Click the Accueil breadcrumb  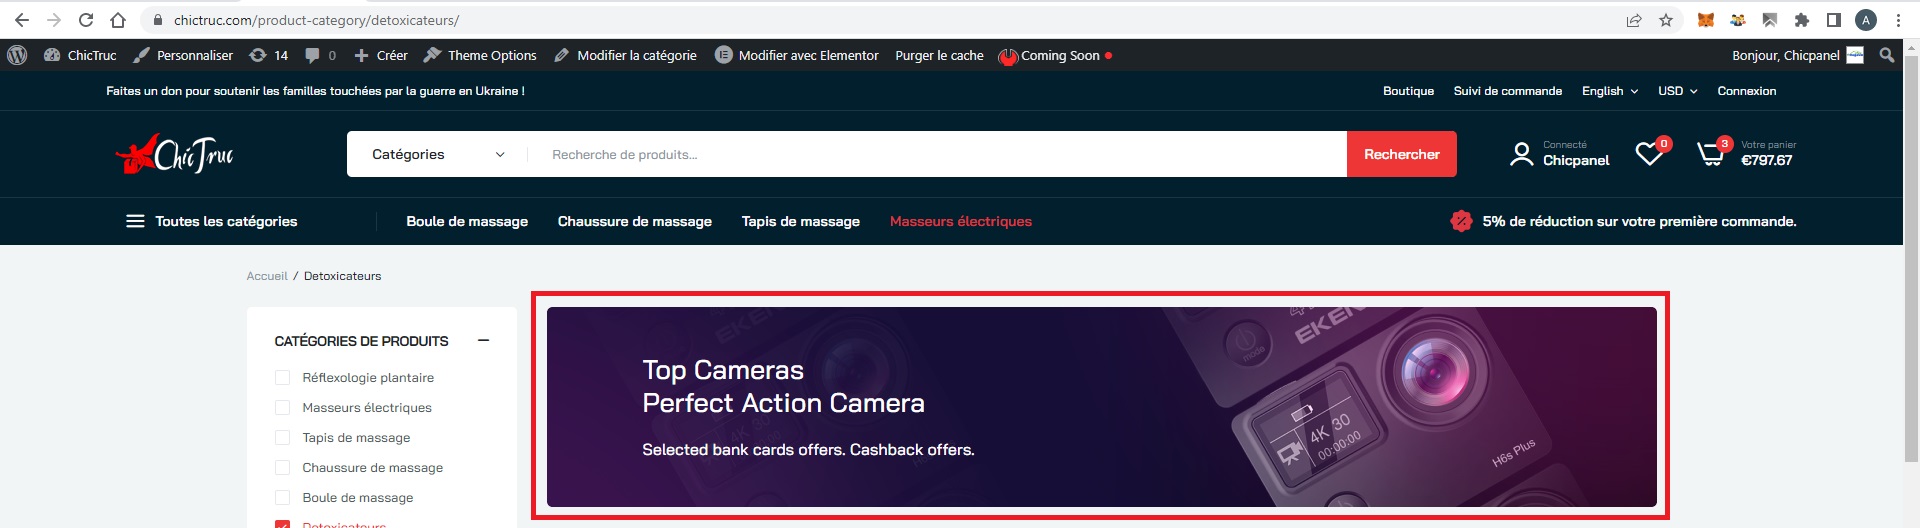[x=267, y=276]
